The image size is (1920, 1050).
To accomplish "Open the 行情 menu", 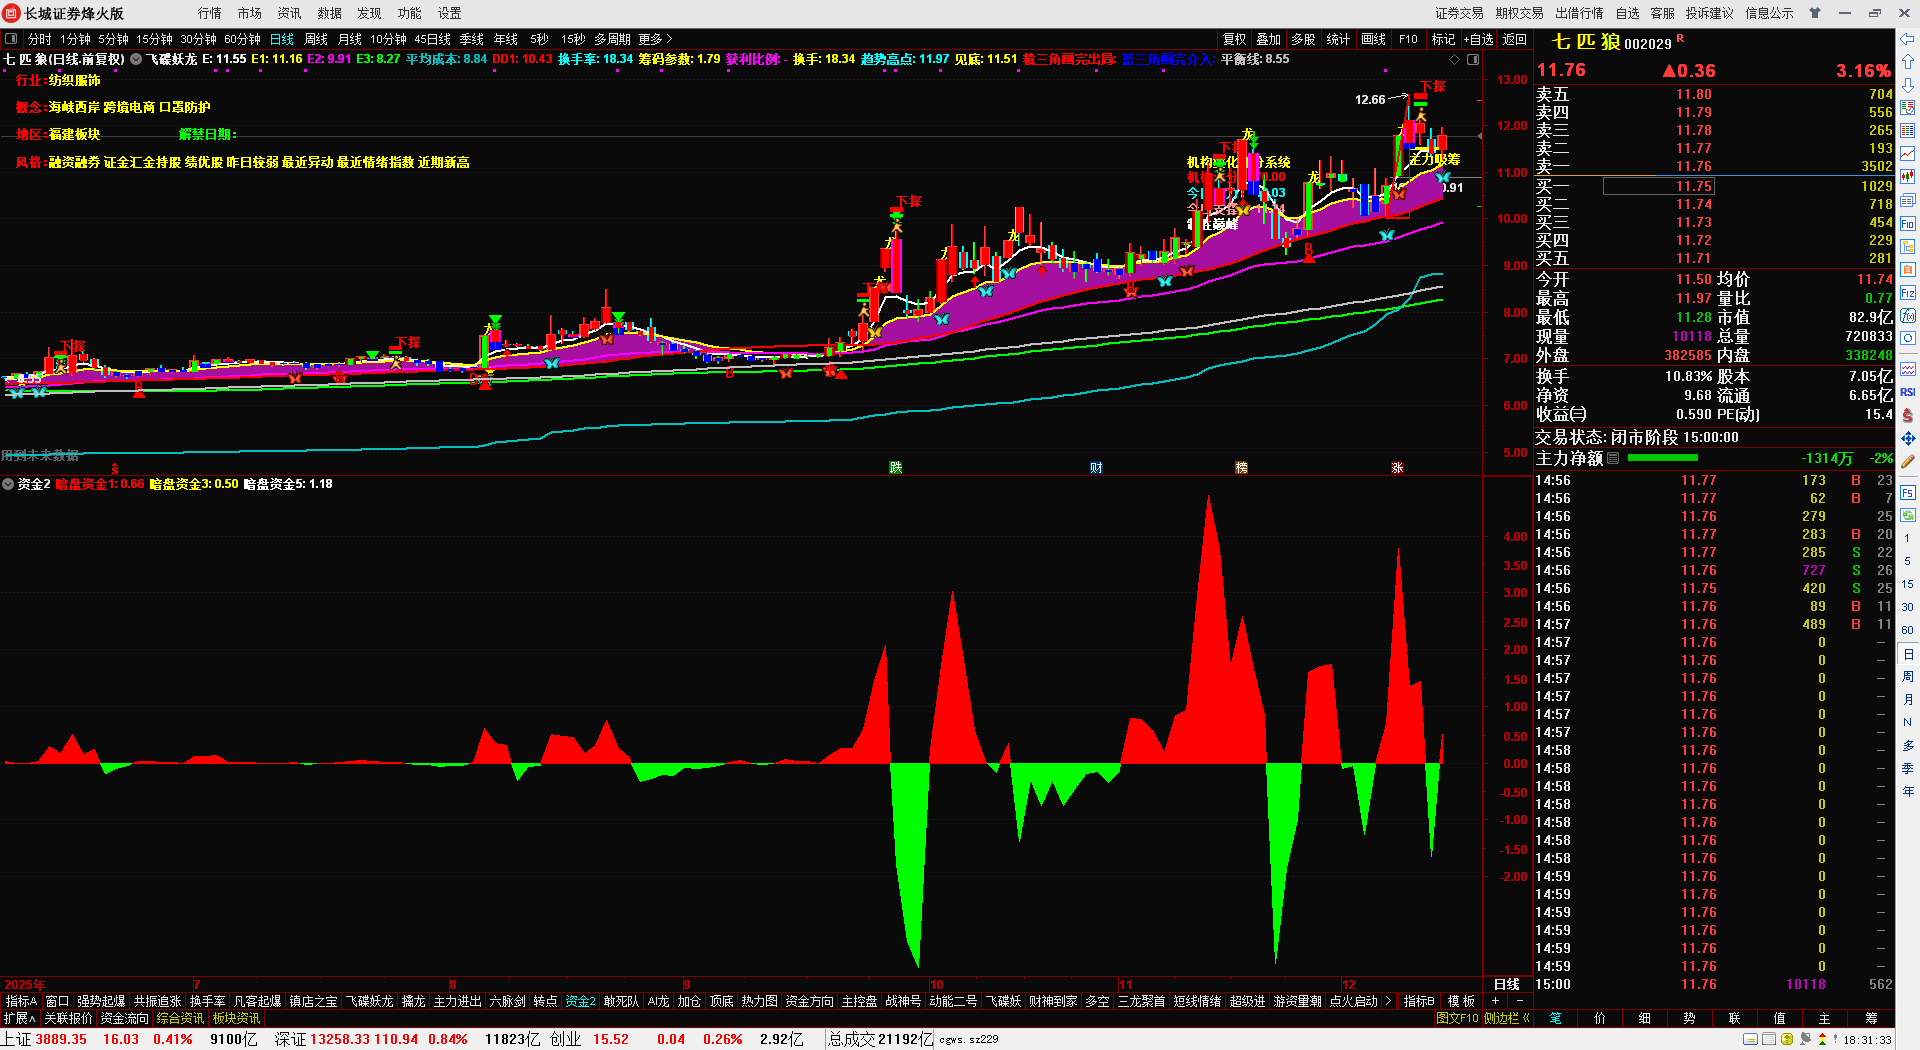I will tap(210, 13).
